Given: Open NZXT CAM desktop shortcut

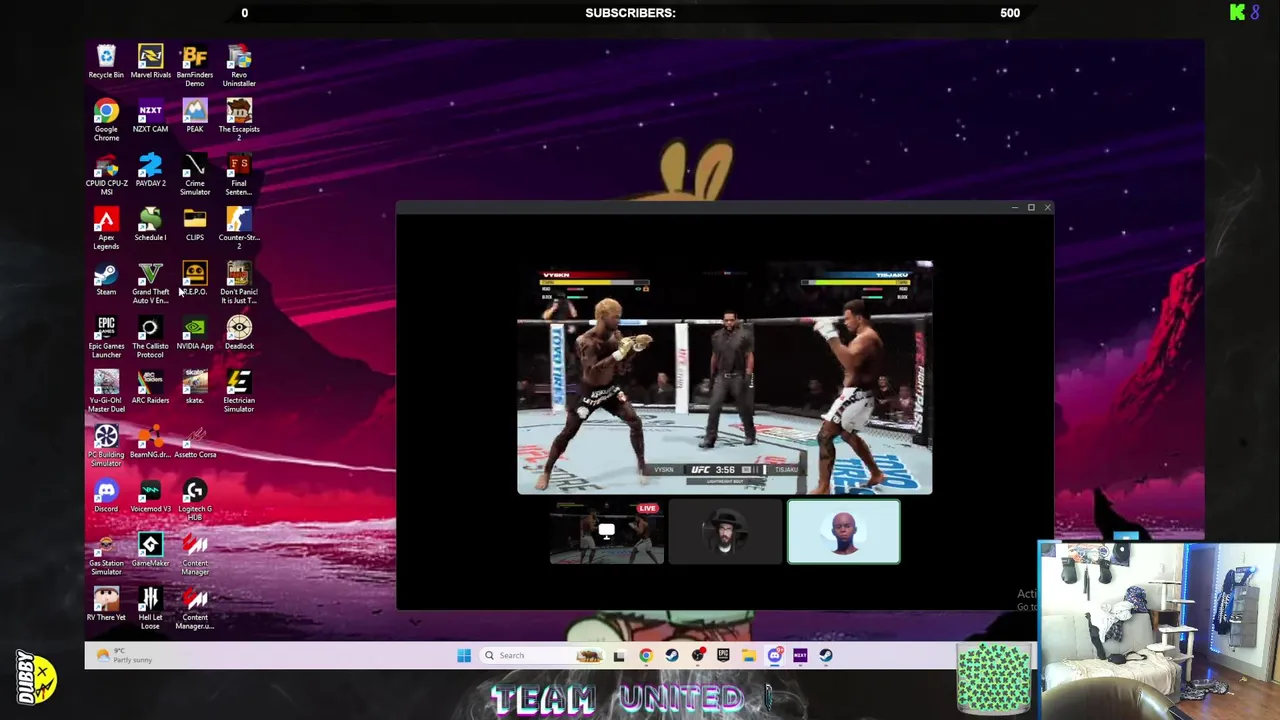Looking at the screenshot, I should [150, 116].
